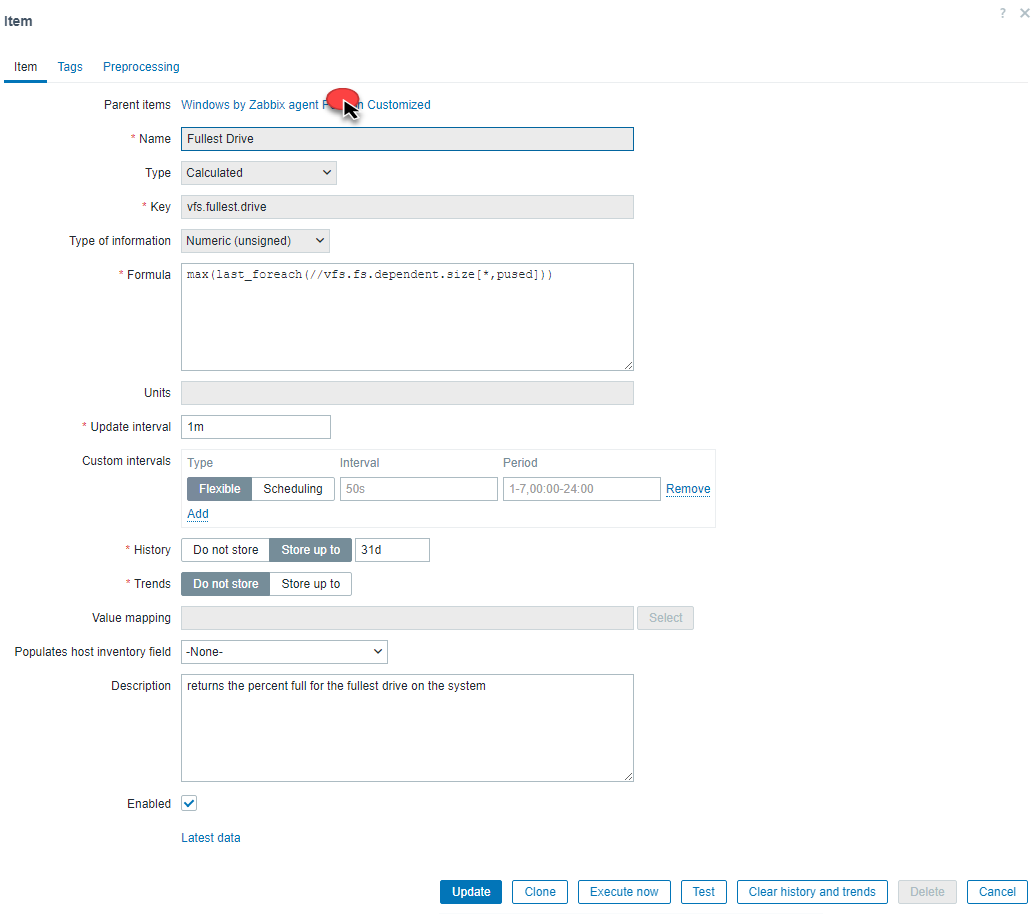The width and height of the screenshot is (1033, 914).
Task: Switch custom interval to Scheduling
Action: [x=292, y=488]
